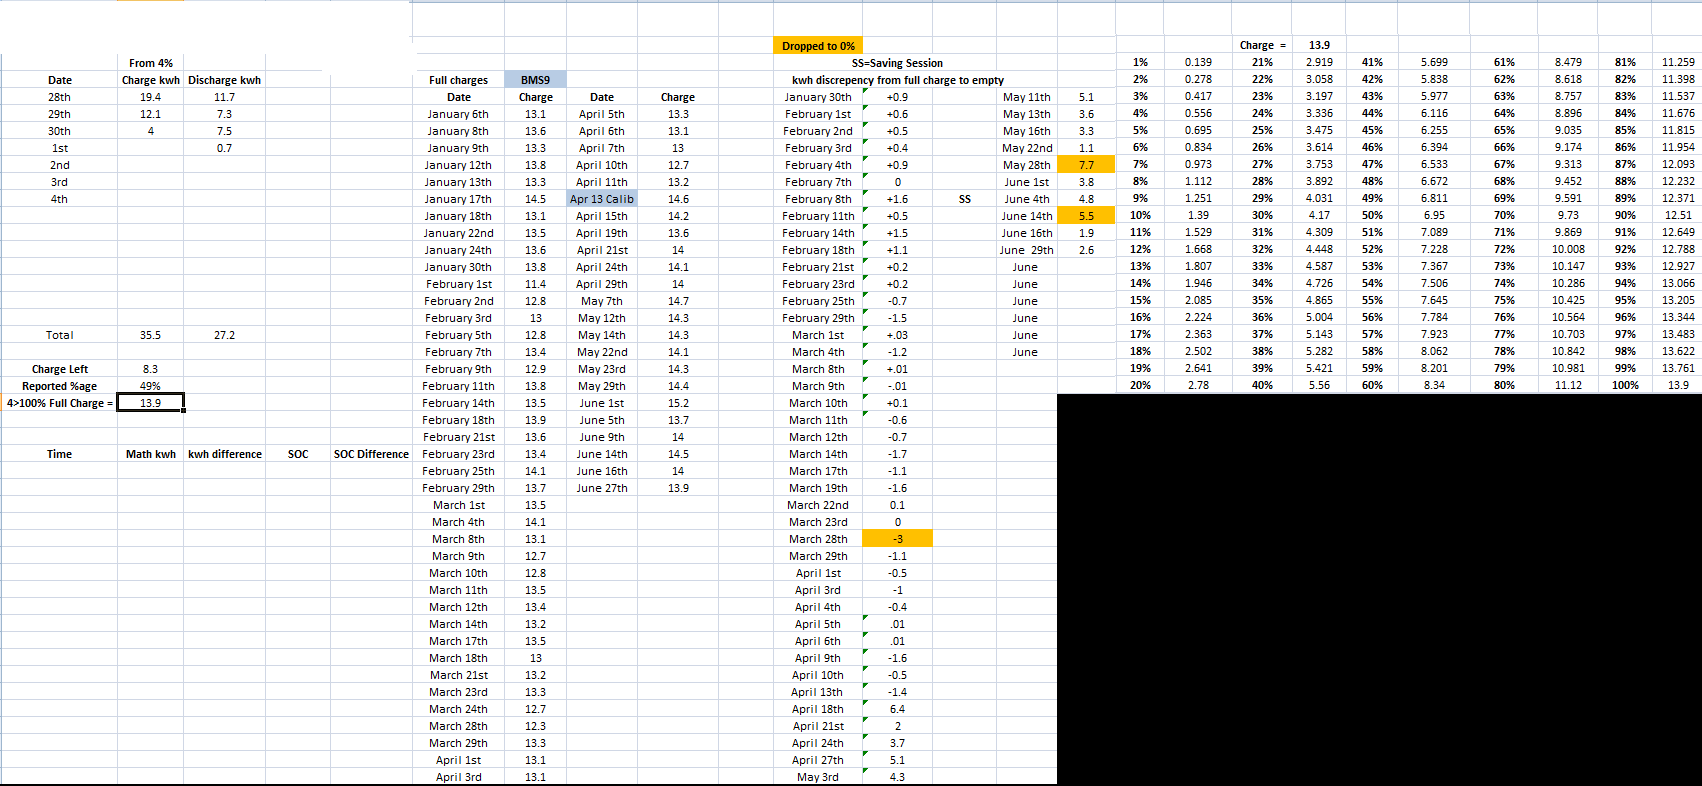The height and width of the screenshot is (786, 1702).
Task: Click the highlighted 'Apr 13 Calib' cell
Action: point(602,199)
